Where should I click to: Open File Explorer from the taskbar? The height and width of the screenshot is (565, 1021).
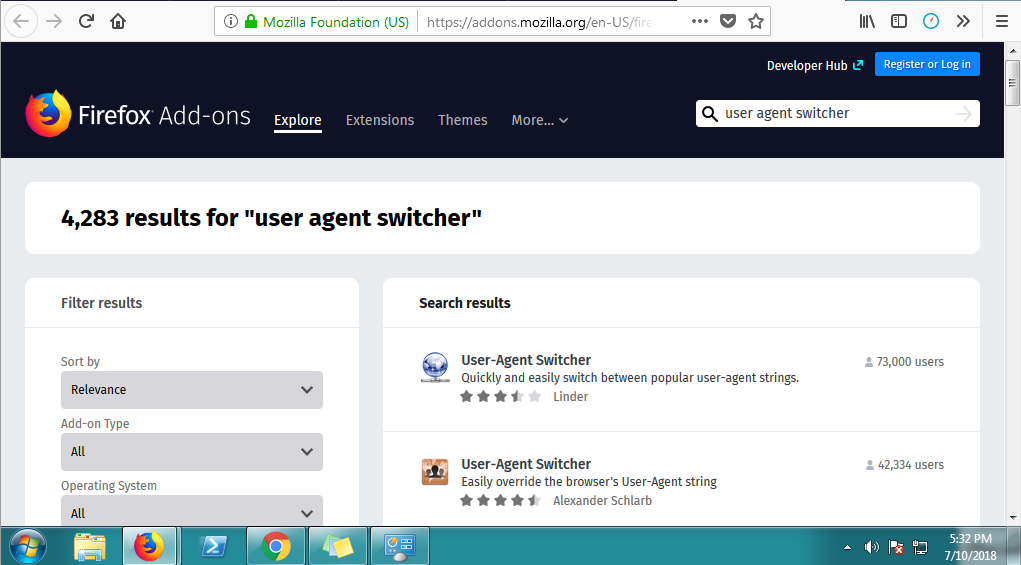pos(90,545)
